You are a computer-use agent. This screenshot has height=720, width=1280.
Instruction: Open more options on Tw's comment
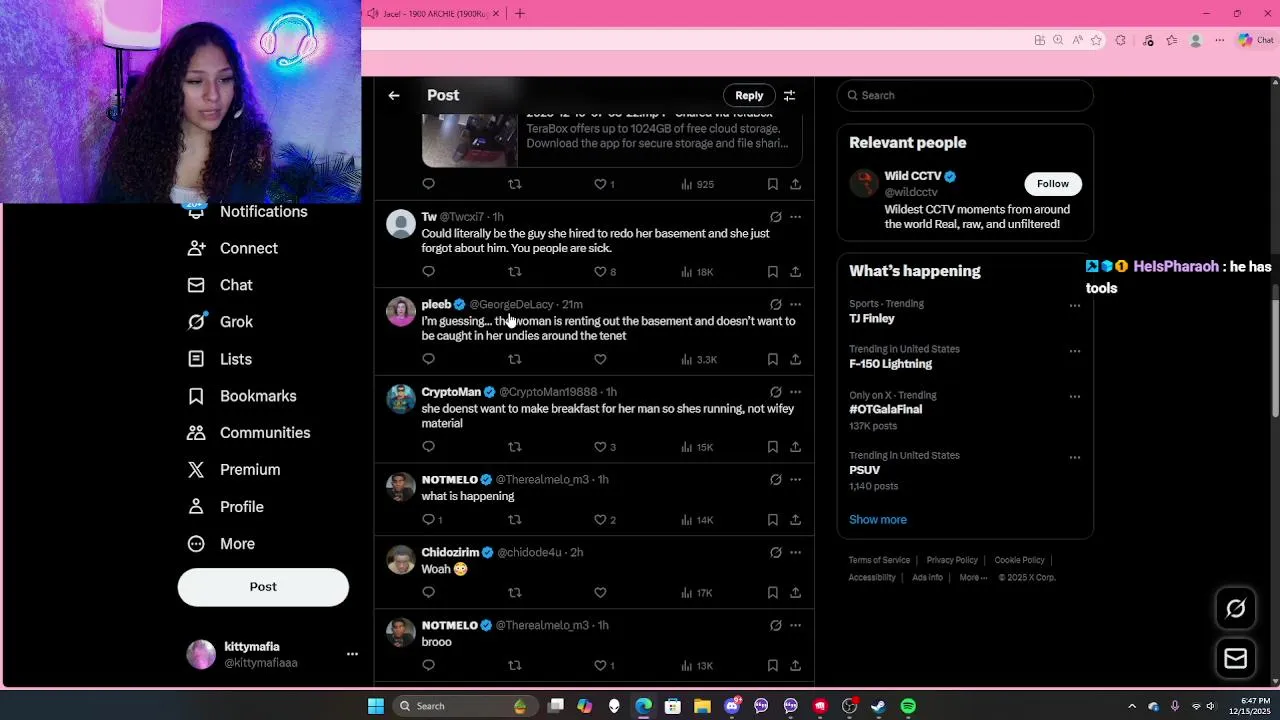click(x=795, y=217)
